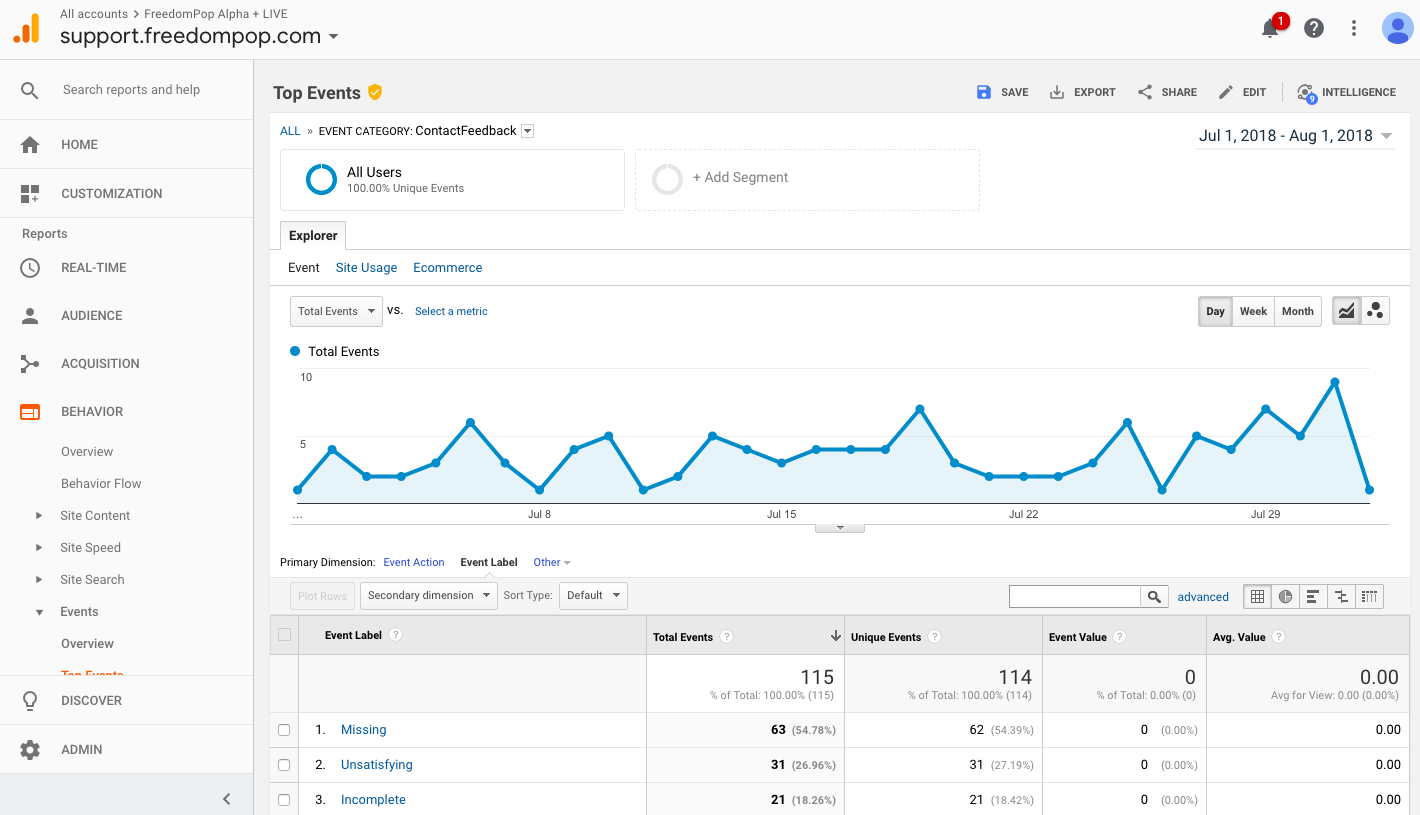Select the data table view icon
The height and width of the screenshot is (815, 1420).
point(1257,596)
